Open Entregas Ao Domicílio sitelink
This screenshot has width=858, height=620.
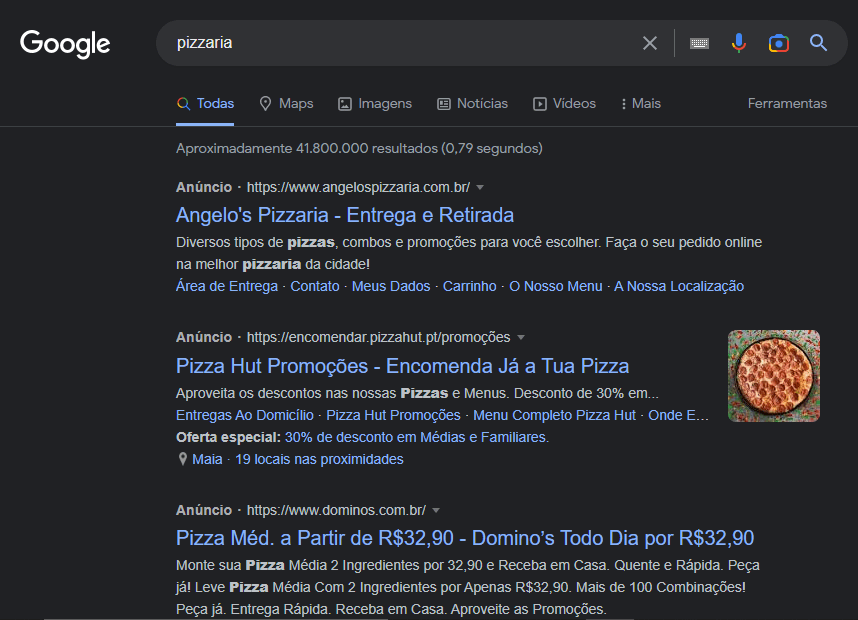tap(245, 415)
